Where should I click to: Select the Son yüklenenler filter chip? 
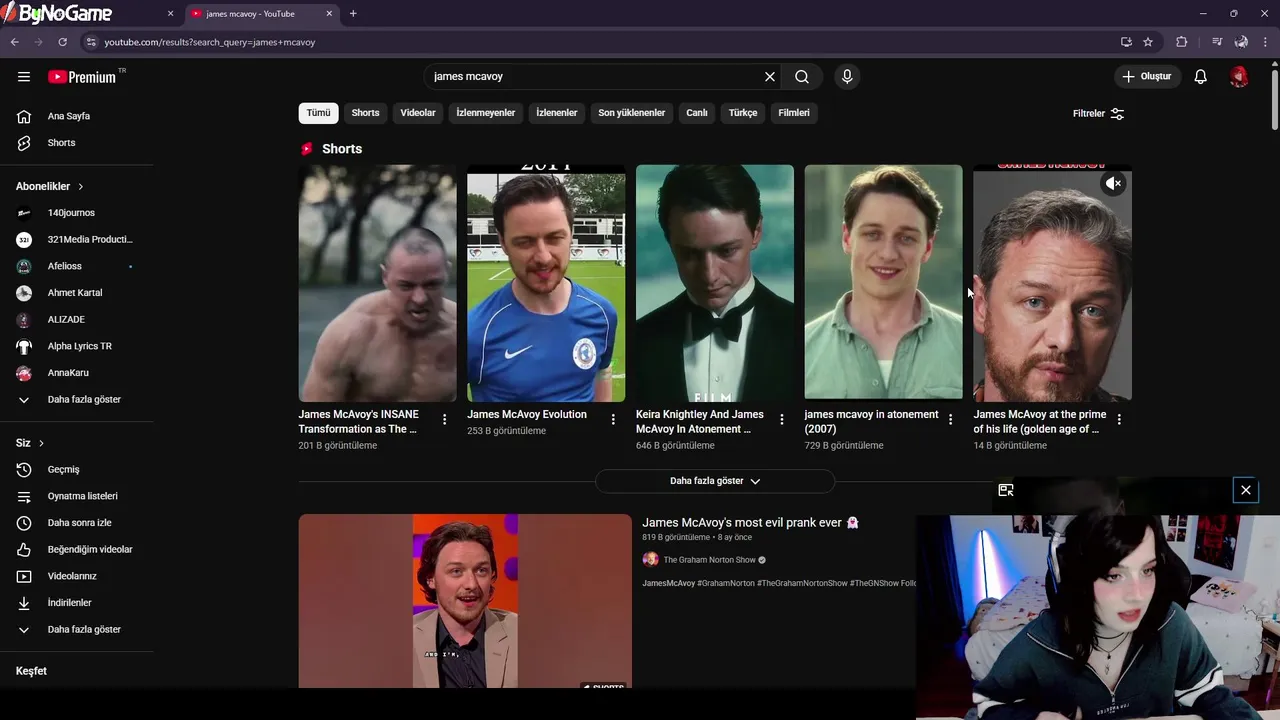click(x=632, y=113)
